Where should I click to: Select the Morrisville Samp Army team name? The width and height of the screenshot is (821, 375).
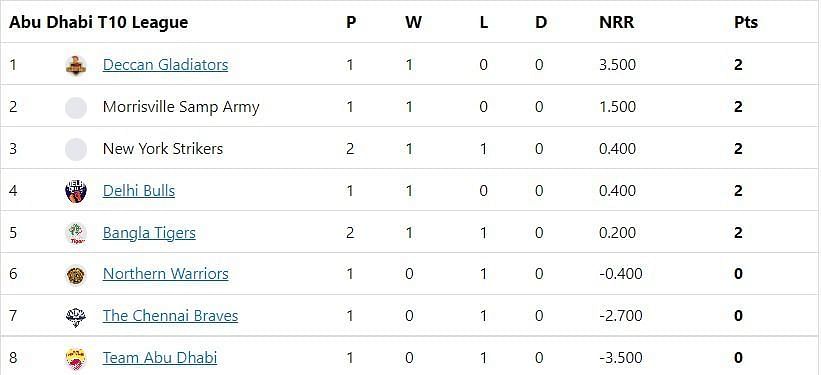[x=181, y=107]
